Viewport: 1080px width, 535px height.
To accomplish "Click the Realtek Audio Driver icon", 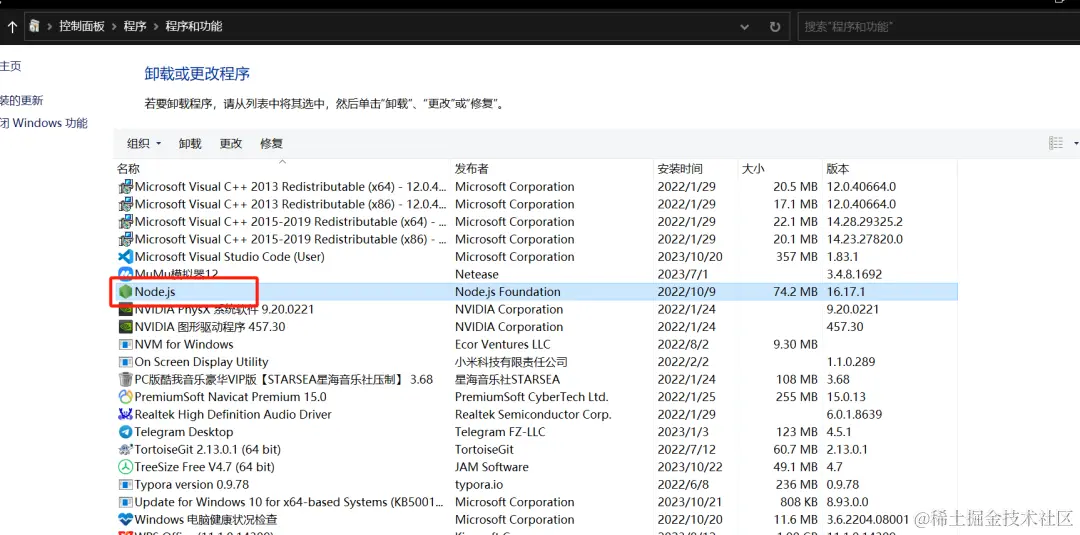I will [125, 415].
